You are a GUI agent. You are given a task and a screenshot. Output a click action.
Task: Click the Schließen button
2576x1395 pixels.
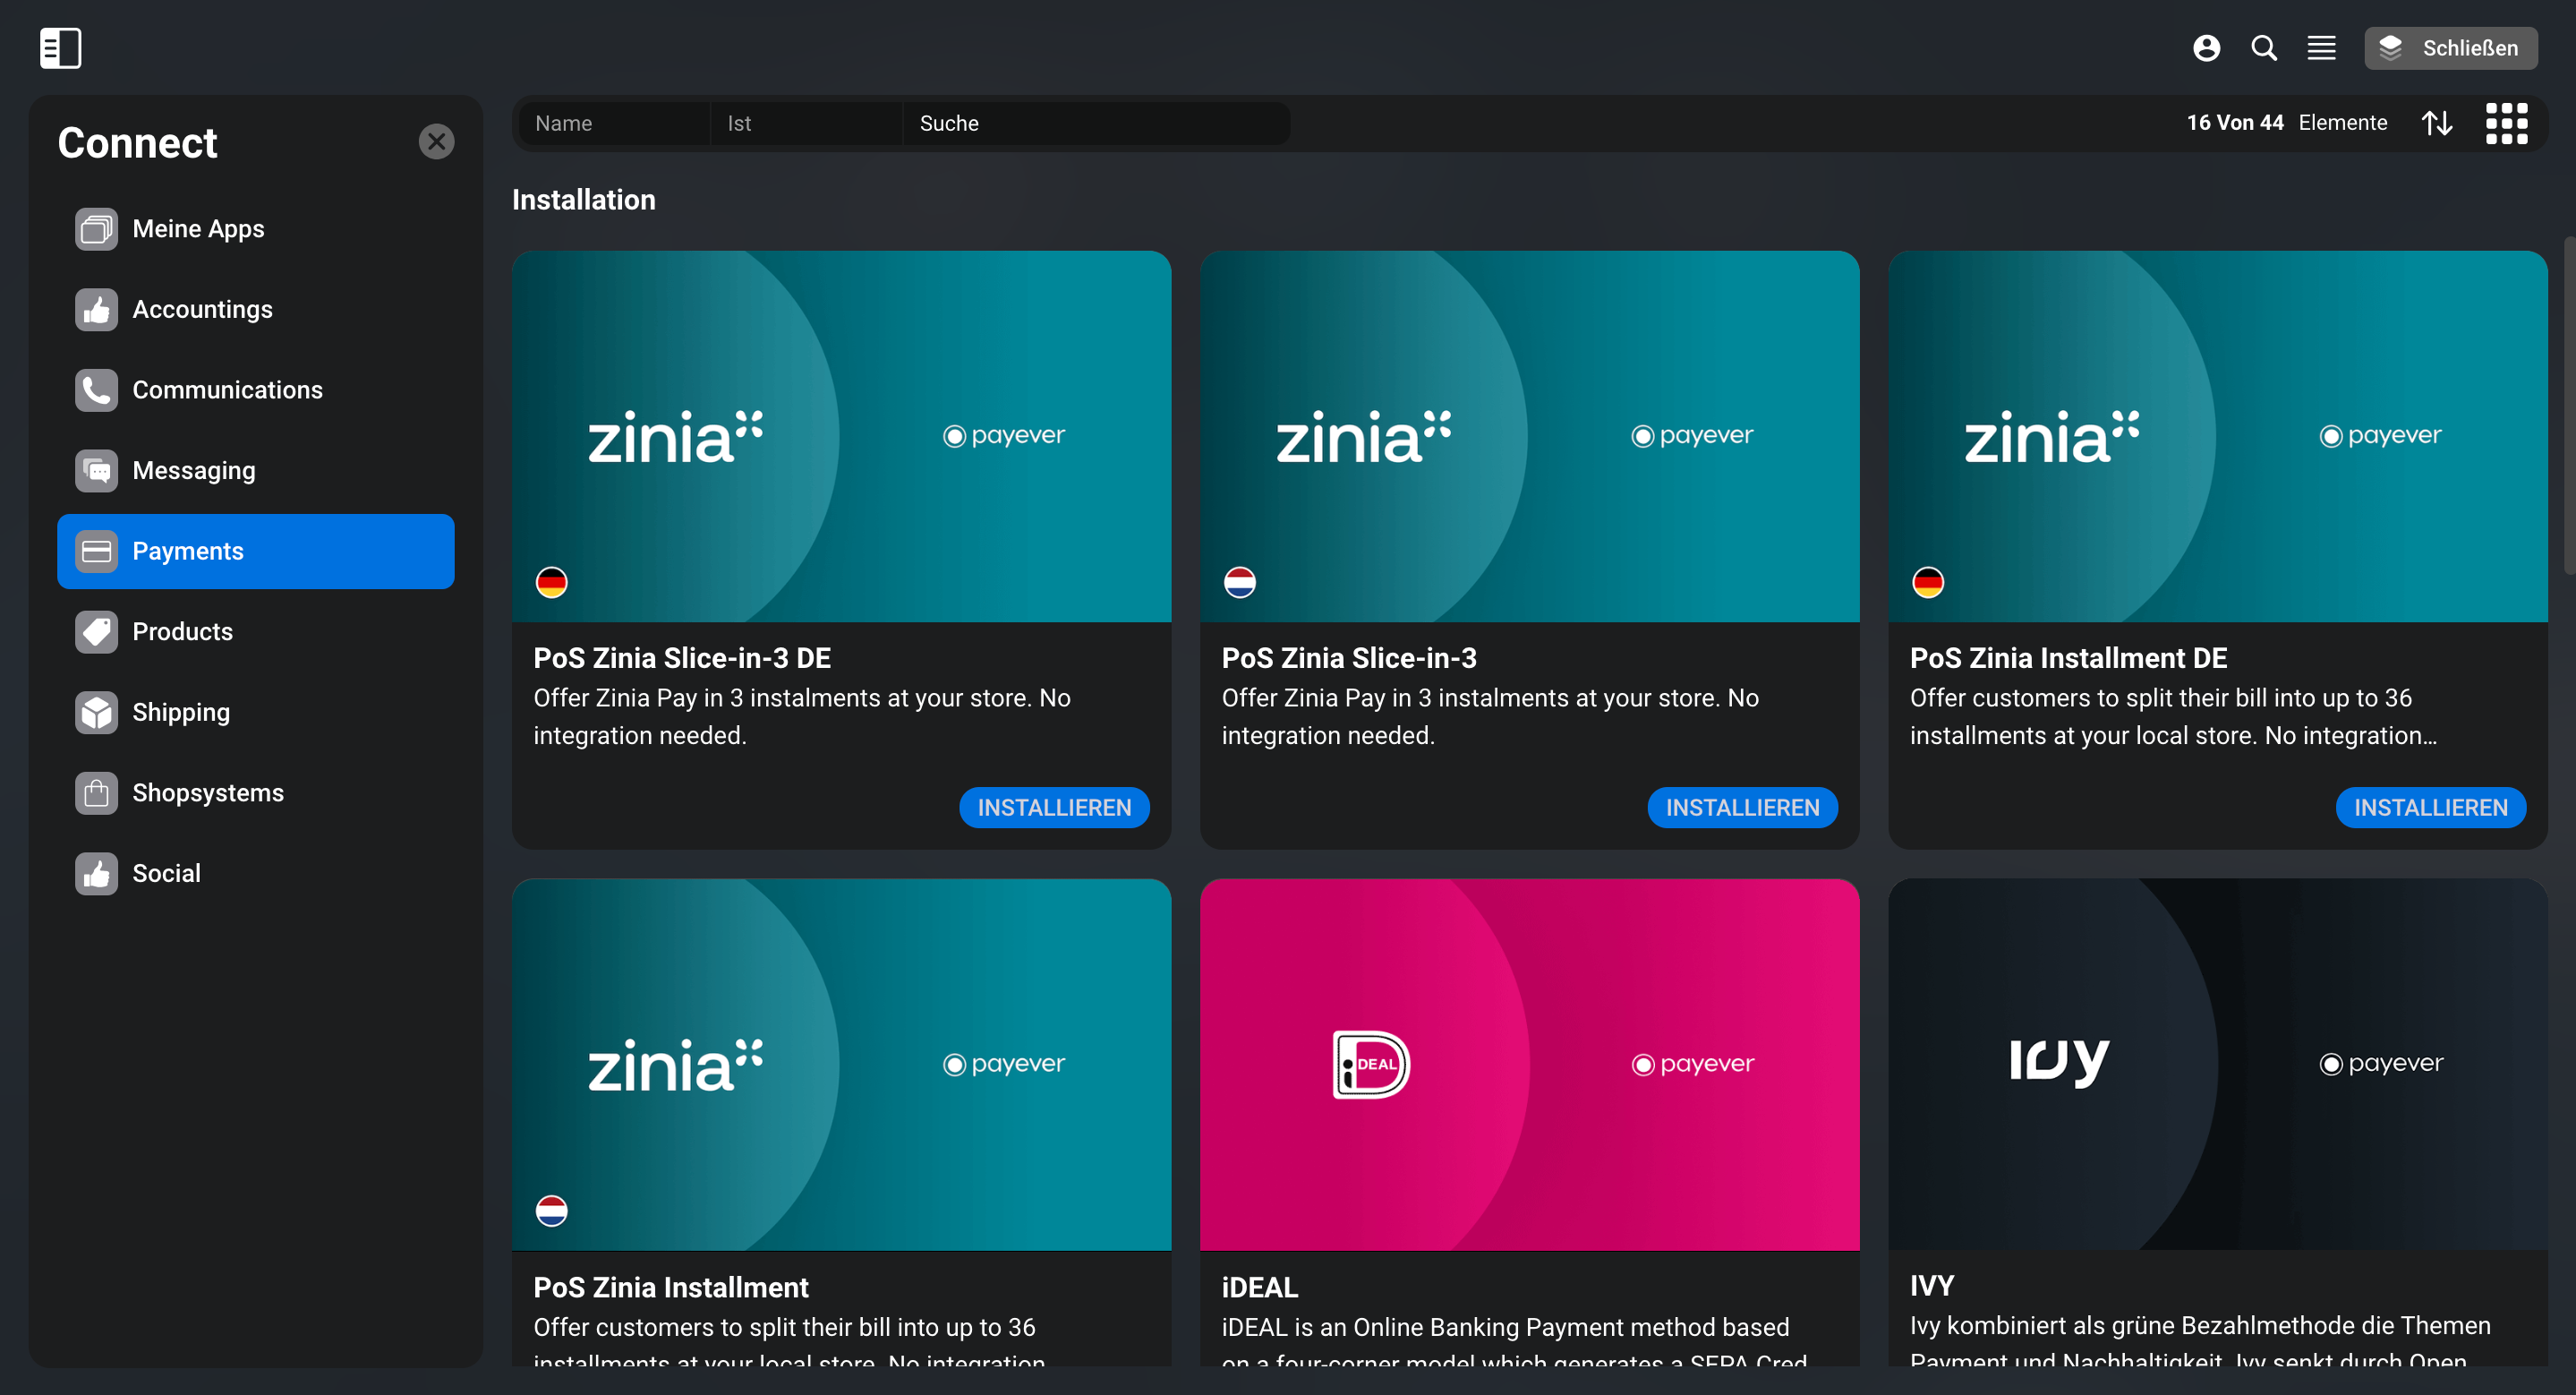[x=2450, y=48]
